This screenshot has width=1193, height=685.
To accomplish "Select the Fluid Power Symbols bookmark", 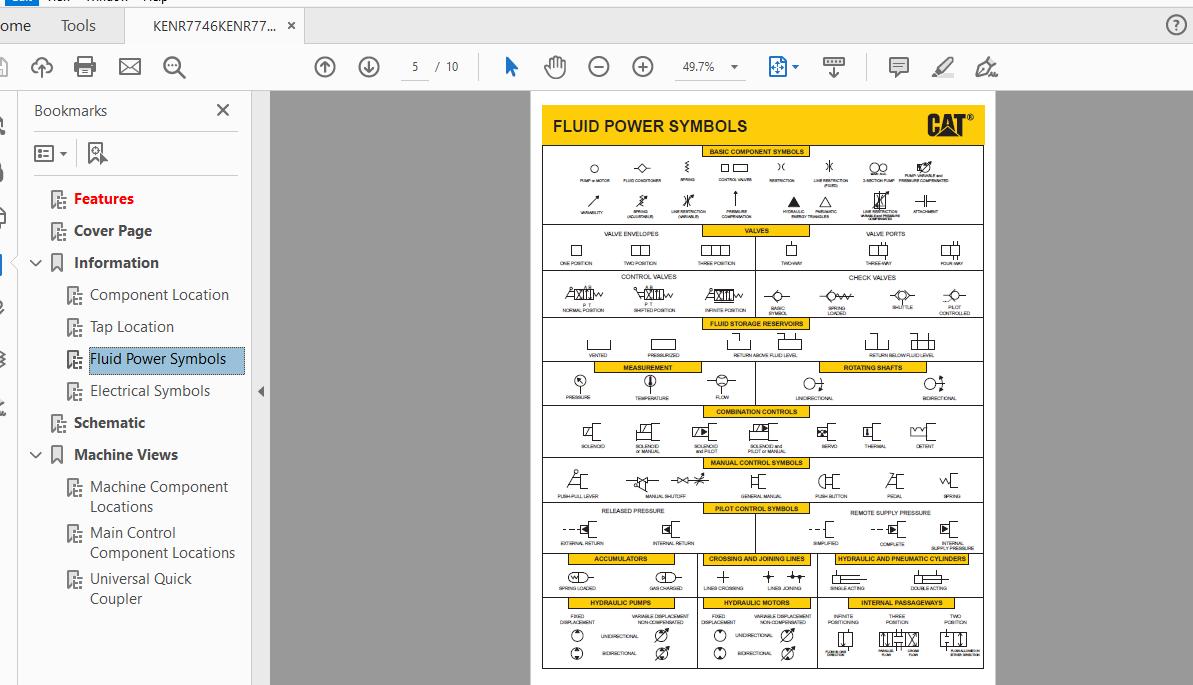I will (158, 358).
